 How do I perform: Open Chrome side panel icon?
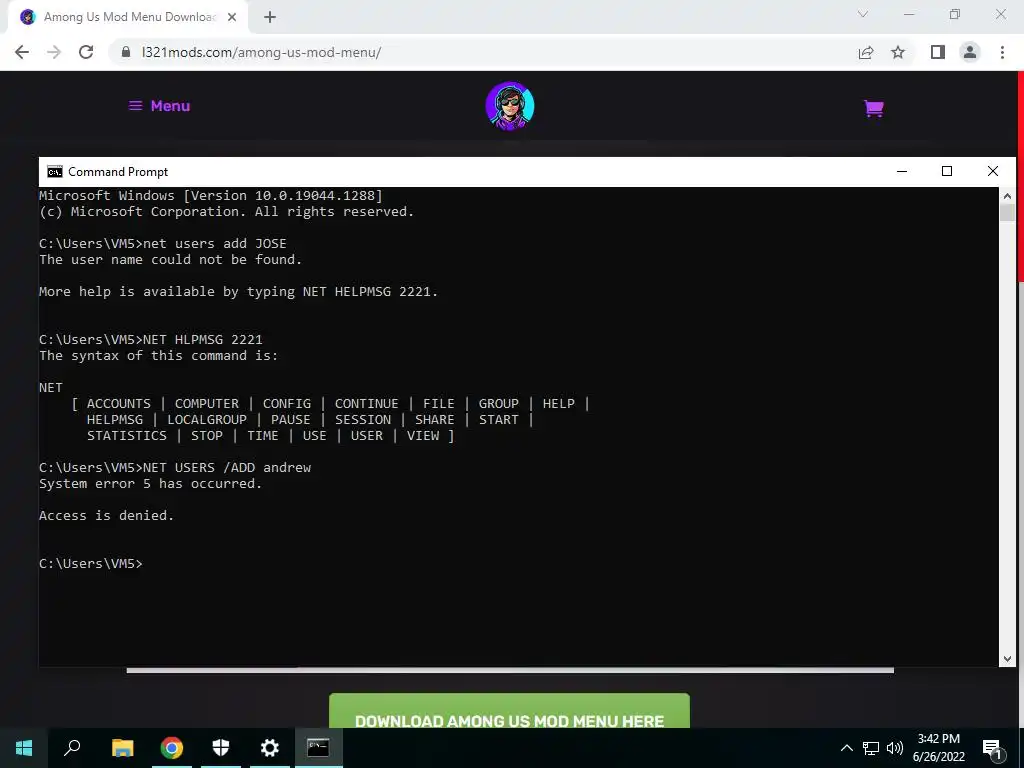click(x=938, y=52)
